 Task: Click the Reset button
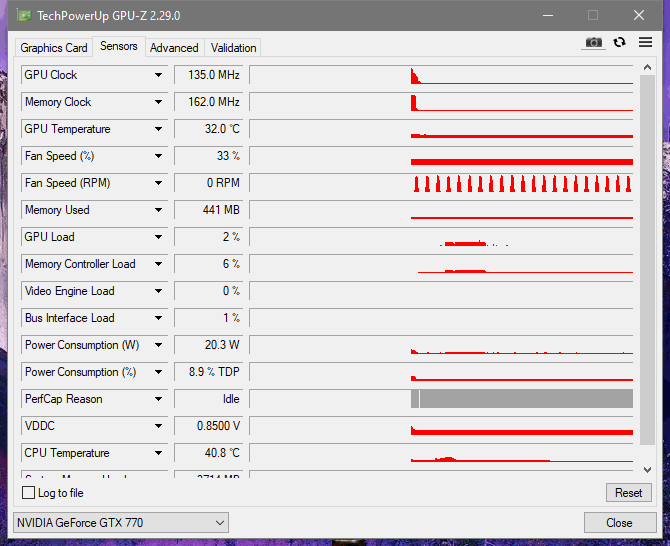(628, 493)
